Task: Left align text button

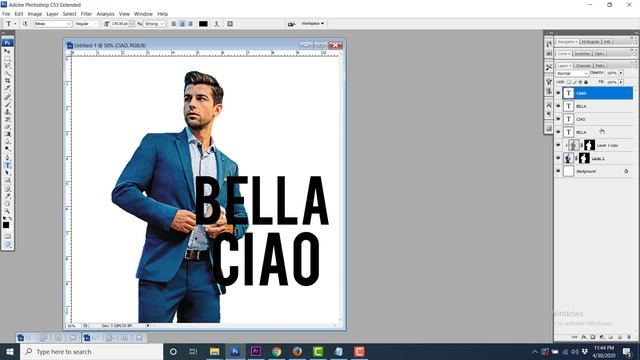Action: pos(174,24)
